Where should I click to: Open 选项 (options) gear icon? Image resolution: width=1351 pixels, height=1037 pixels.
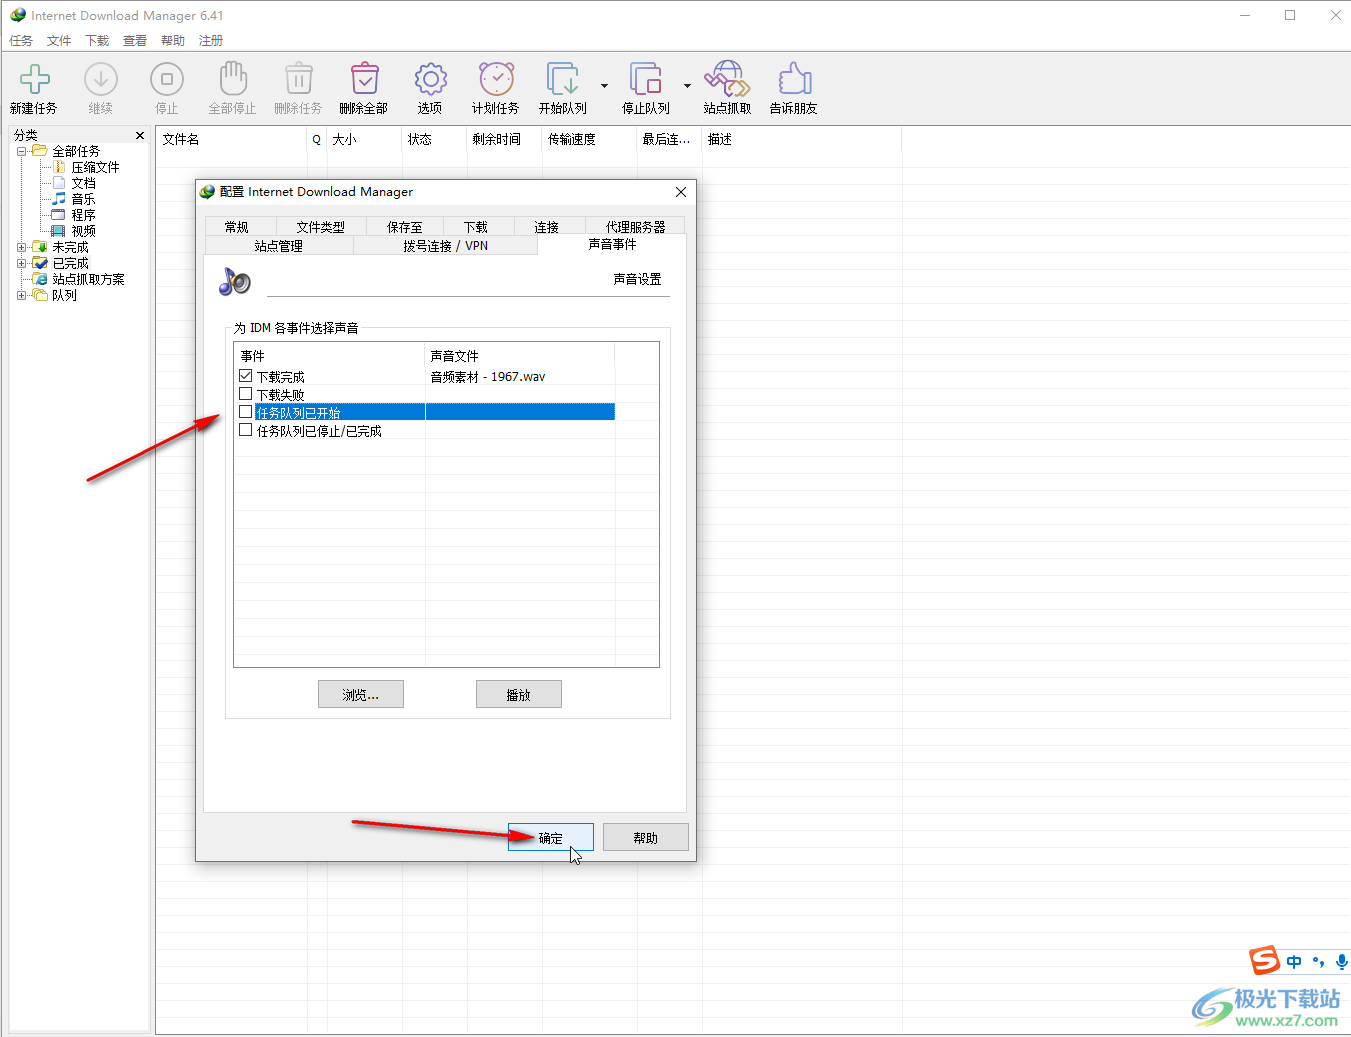pyautogui.click(x=430, y=79)
